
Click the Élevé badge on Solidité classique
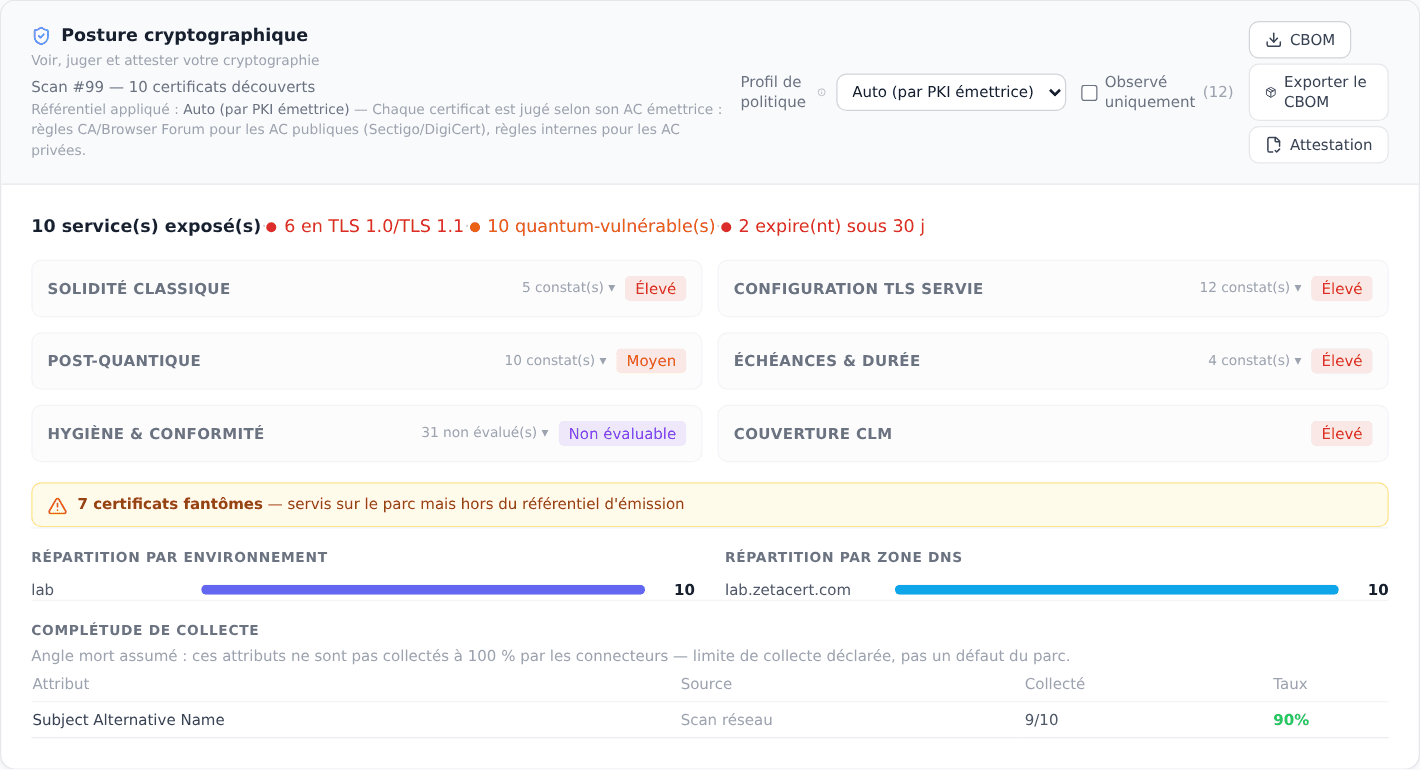coord(656,289)
